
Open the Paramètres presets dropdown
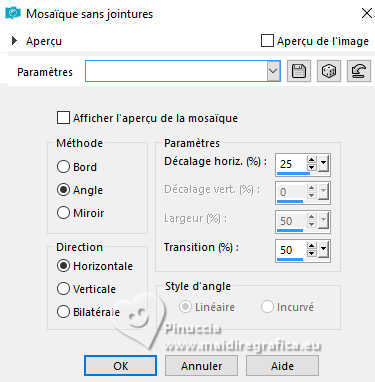[273, 71]
